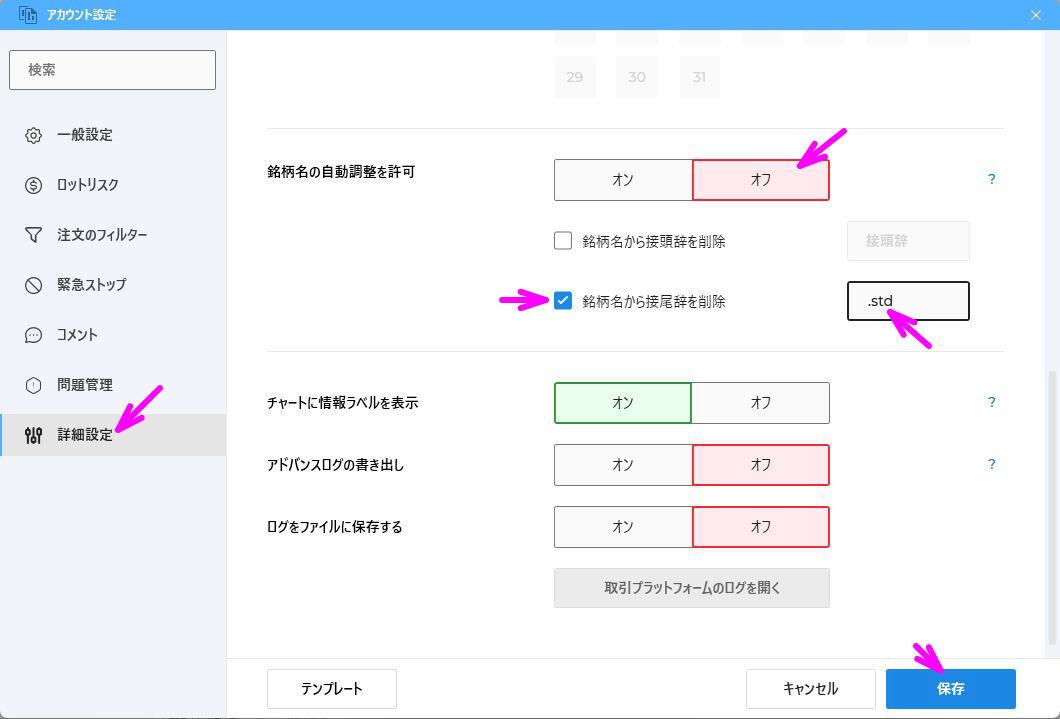
Task: Enable ログをファイルに保存する
Action: tap(622, 526)
